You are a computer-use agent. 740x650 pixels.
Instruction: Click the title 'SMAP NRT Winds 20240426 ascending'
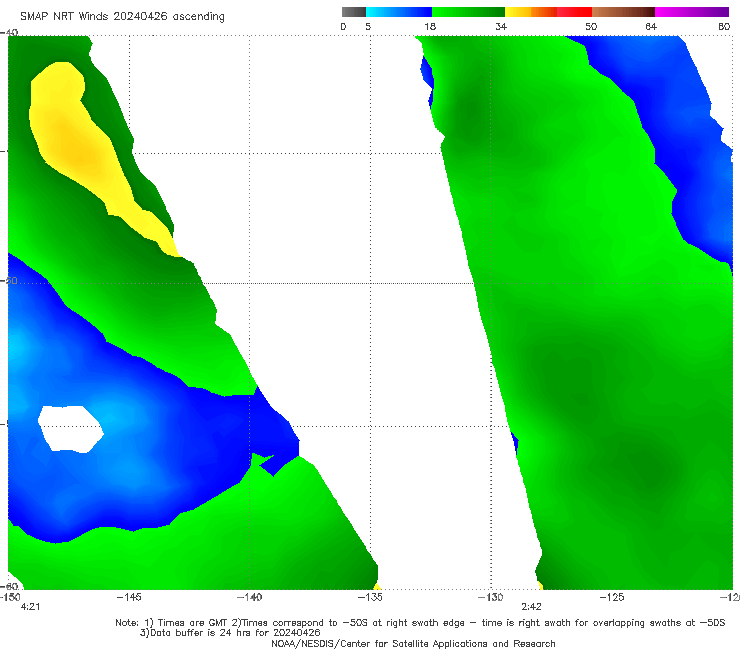[122, 16]
